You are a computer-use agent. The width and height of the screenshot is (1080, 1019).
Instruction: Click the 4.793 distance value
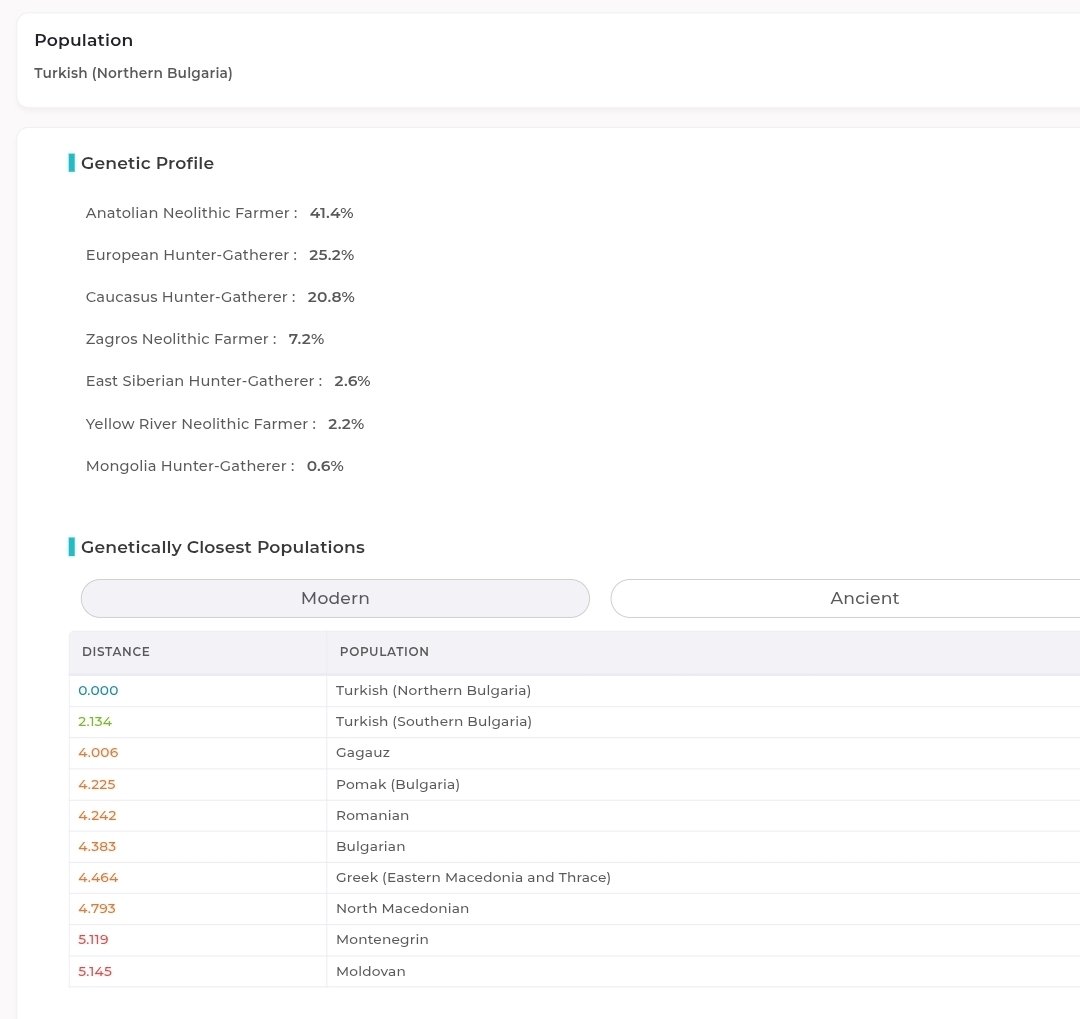pos(96,908)
